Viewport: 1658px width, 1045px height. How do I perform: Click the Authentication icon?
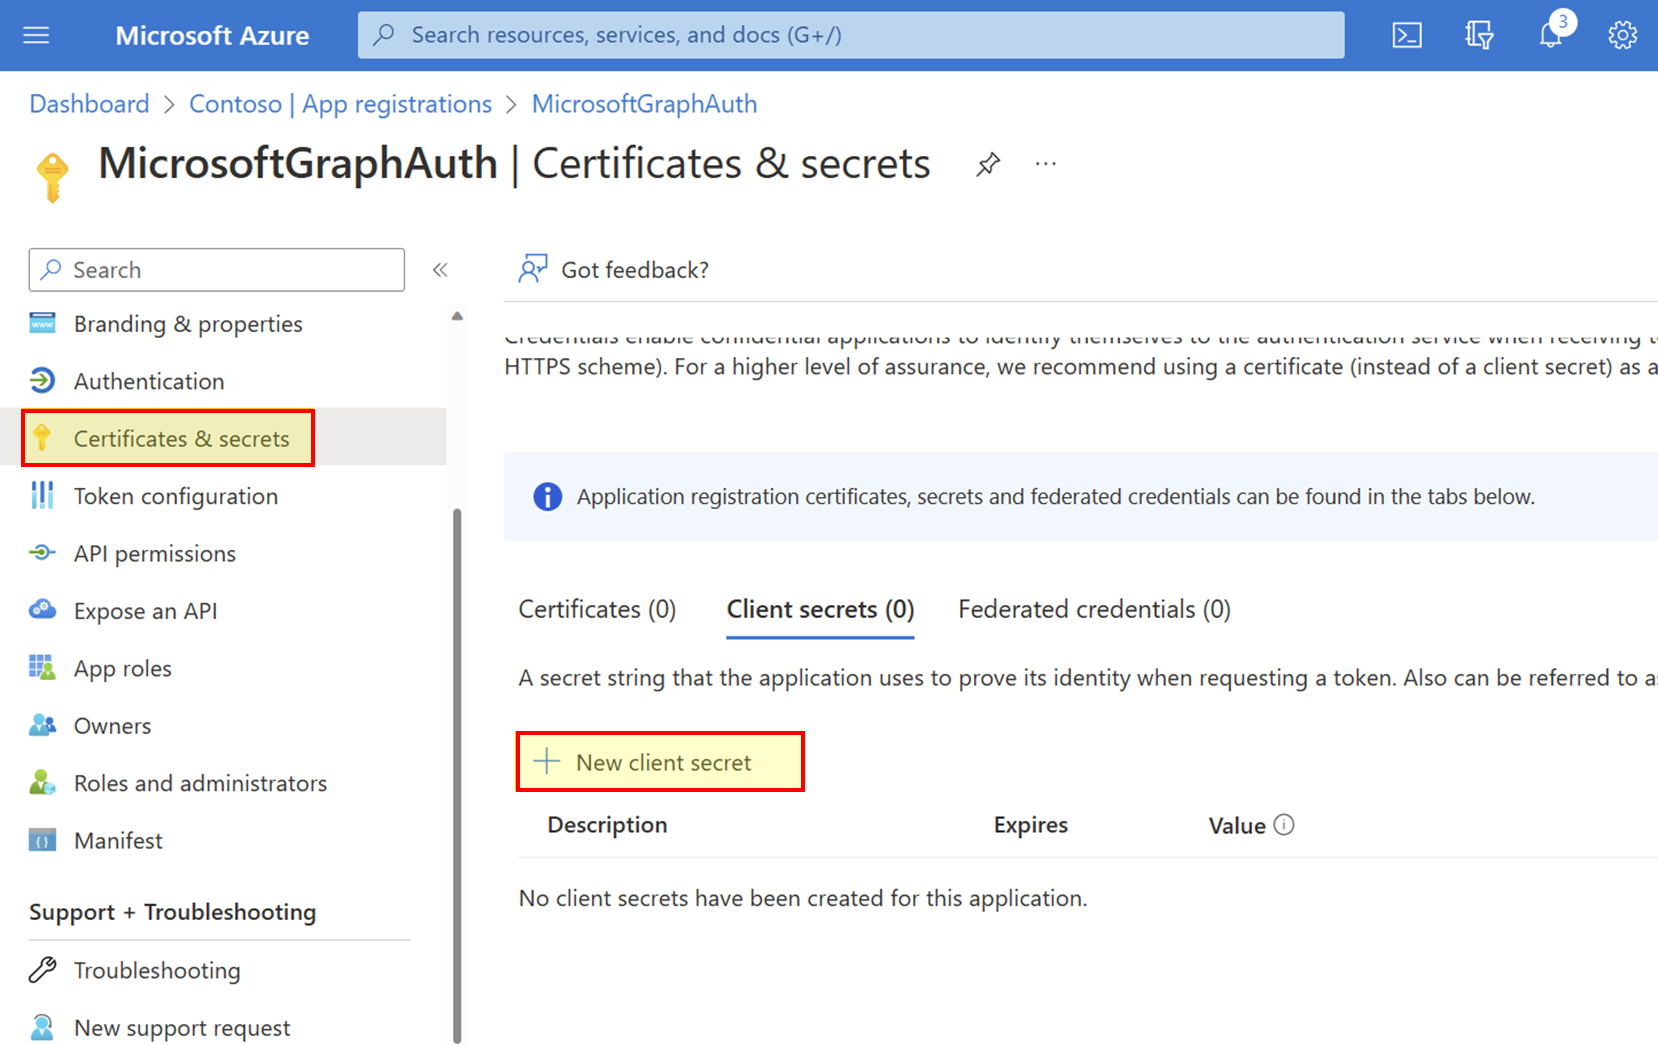tap(42, 381)
